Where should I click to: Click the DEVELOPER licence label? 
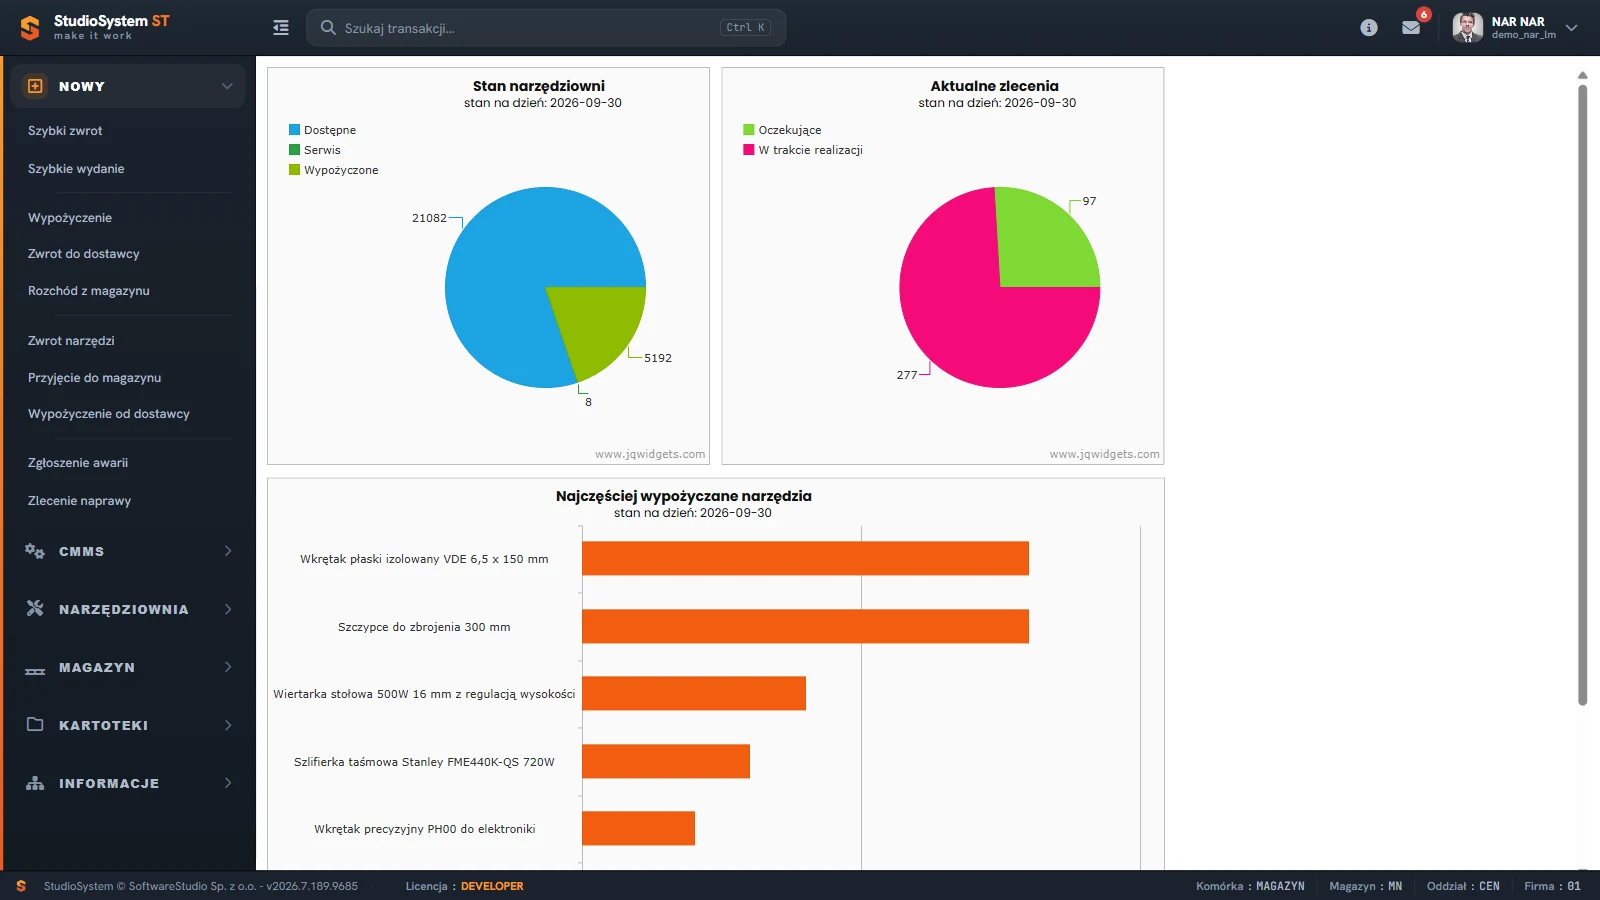(492, 886)
